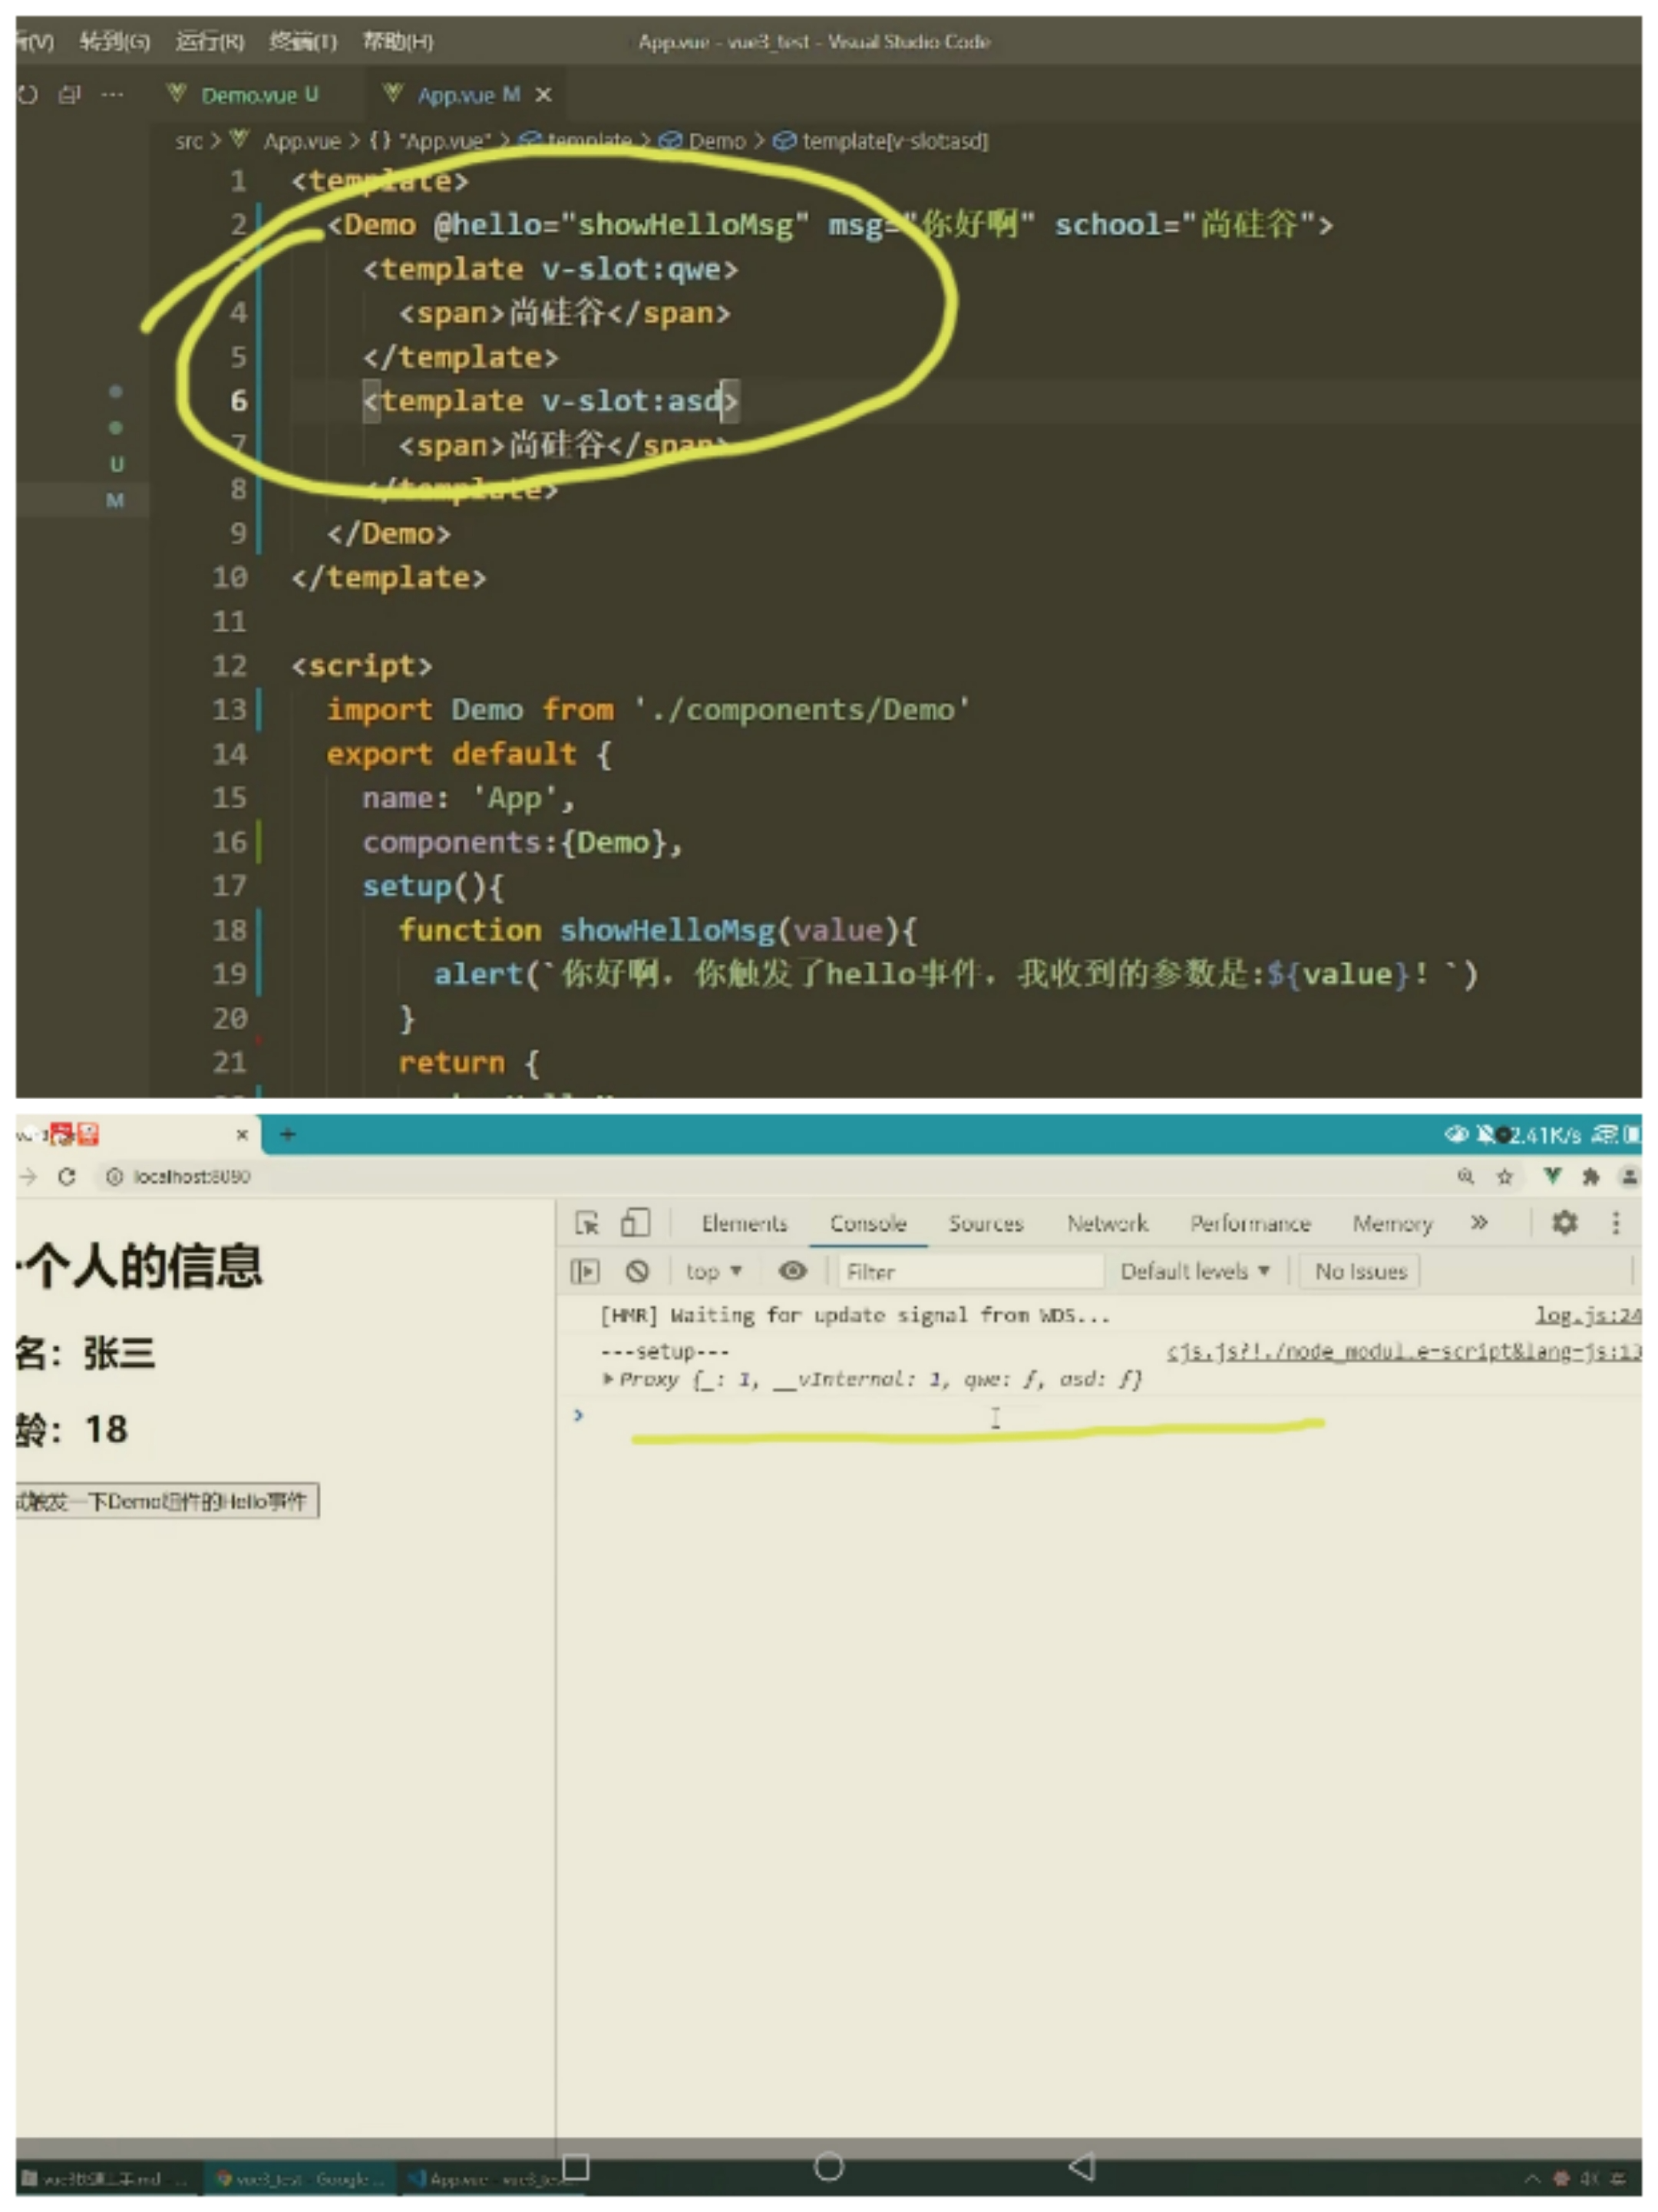Bookmark page with the star icon

coord(1504,1176)
